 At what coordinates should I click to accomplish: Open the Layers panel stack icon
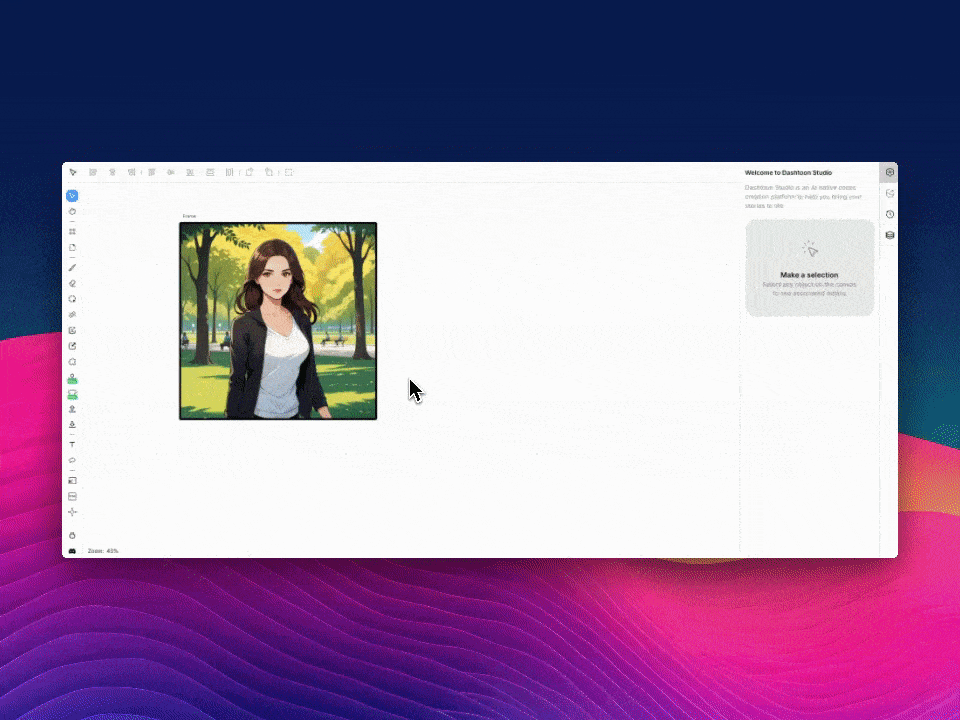(x=889, y=235)
